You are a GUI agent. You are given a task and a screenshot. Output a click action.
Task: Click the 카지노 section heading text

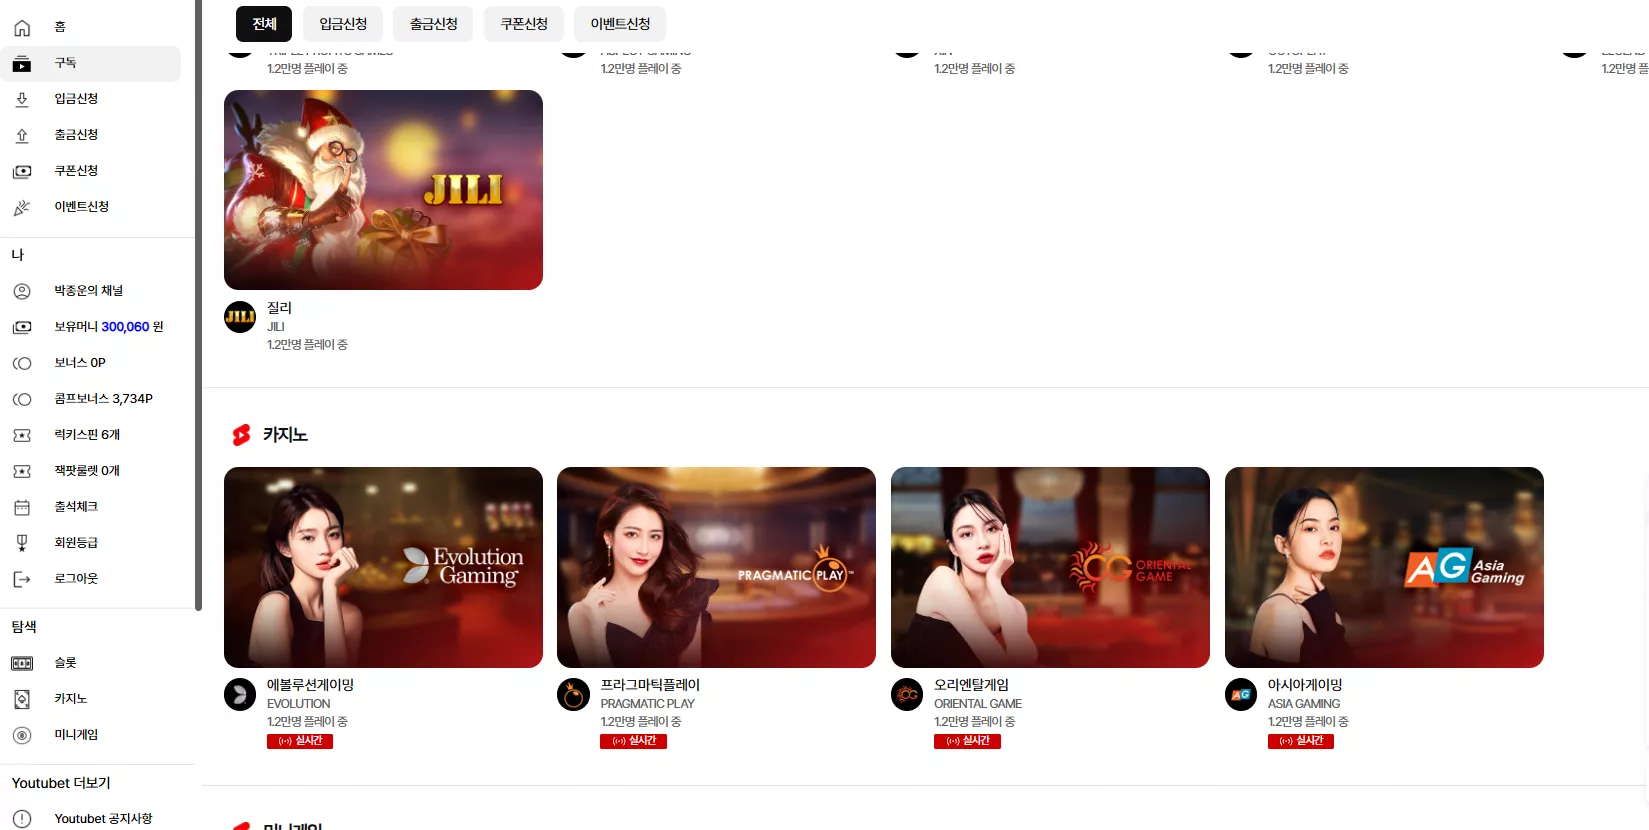(x=285, y=435)
